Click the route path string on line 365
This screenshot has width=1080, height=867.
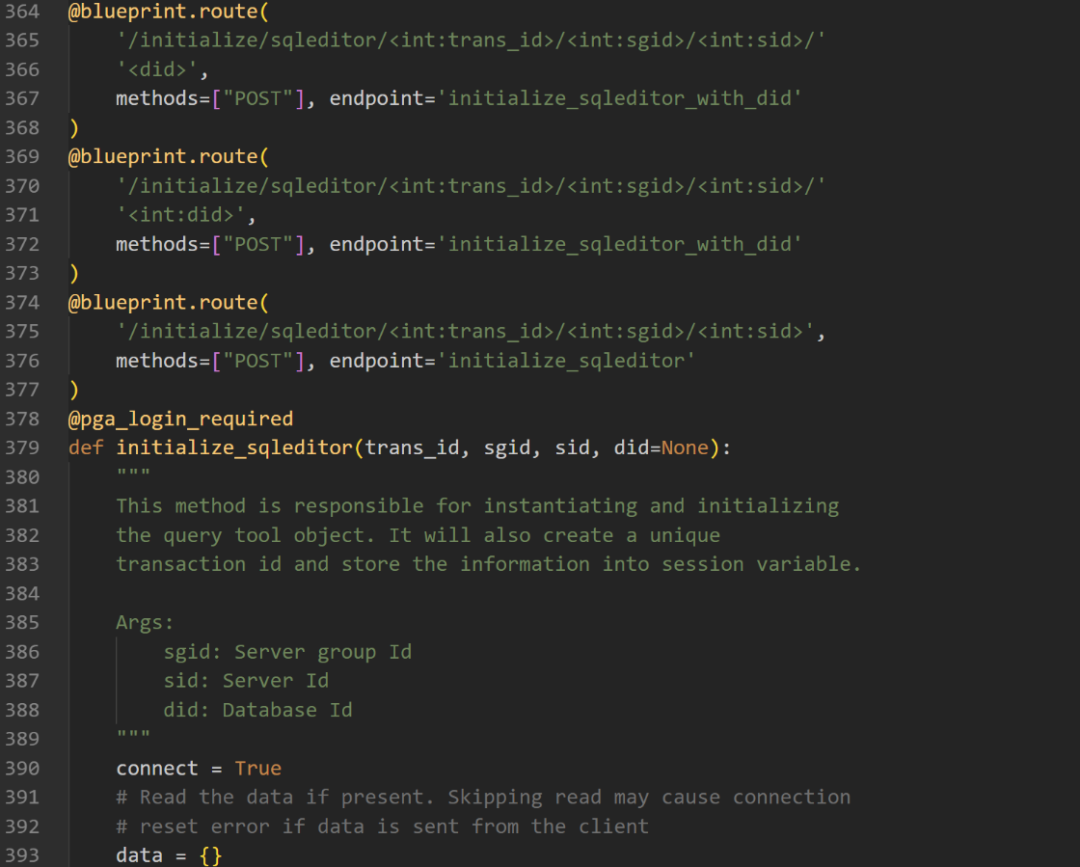point(471,41)
